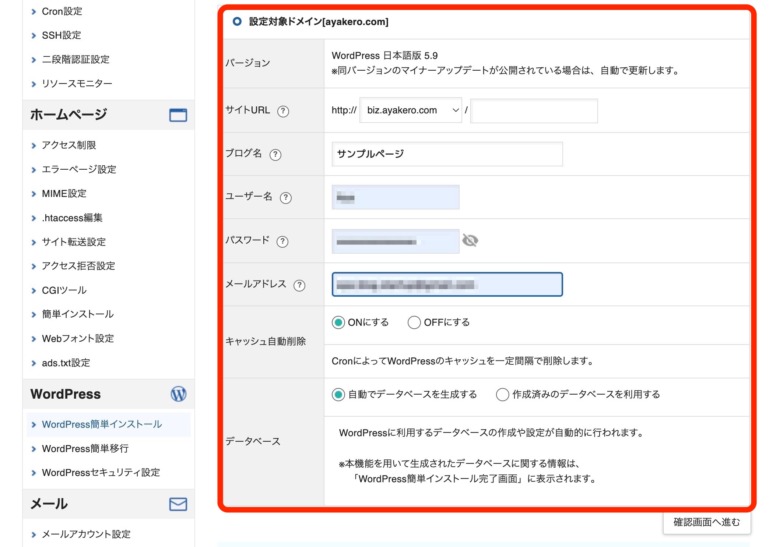780x547 pixels.
Task: Click the help icon next to ユーザー名
Action: (x=286, y=198)
